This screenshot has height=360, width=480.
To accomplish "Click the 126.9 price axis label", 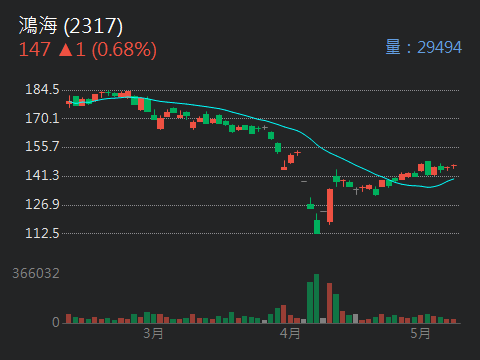I will [42, 204].
